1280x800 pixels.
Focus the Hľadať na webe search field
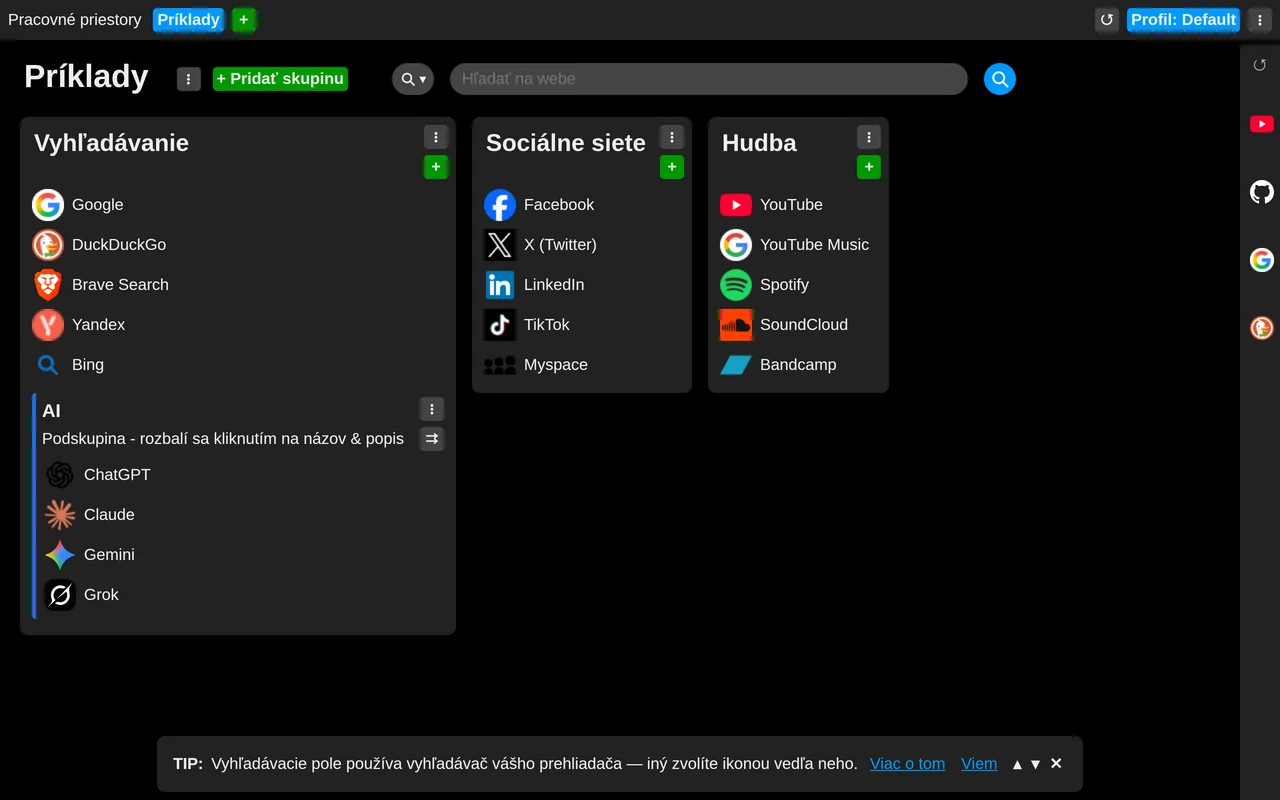(x=709, y=79)
